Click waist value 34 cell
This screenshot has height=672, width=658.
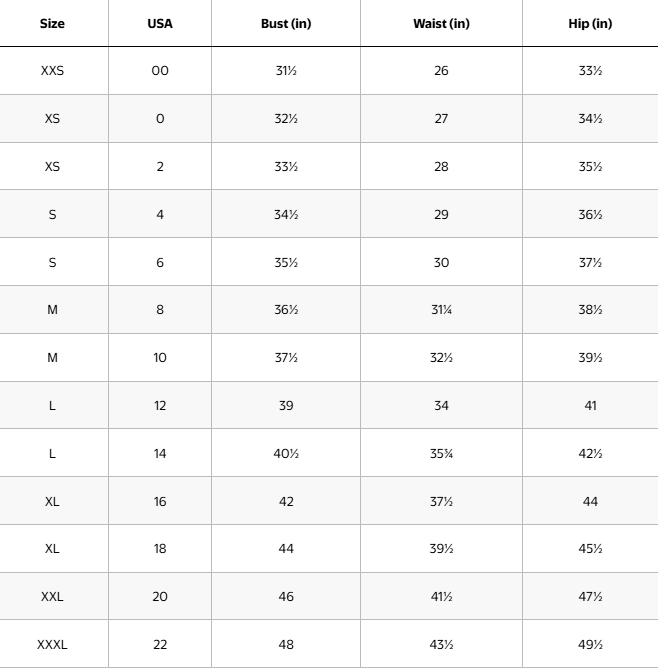click(441, 405)
